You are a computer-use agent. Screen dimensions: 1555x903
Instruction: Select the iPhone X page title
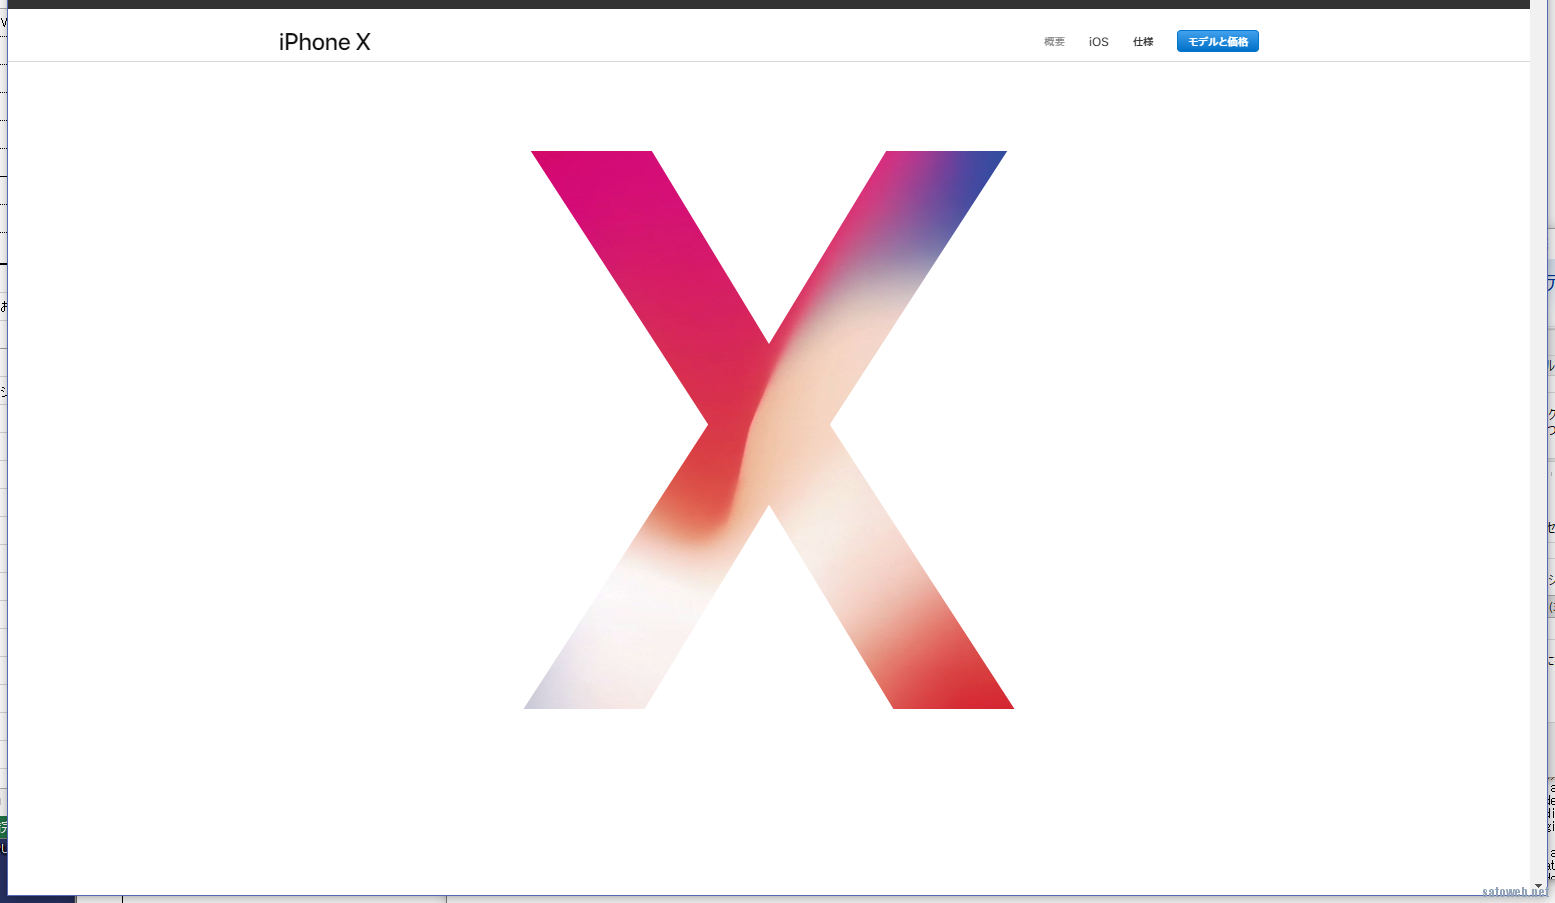(324, 42)
